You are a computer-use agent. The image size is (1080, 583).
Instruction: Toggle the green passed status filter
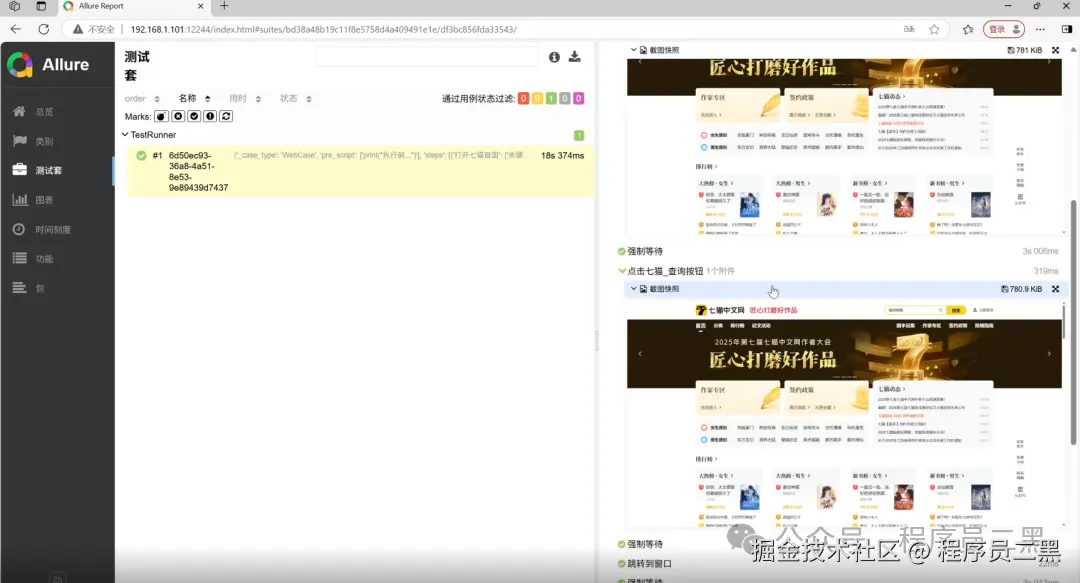click(x=551, y=99)
